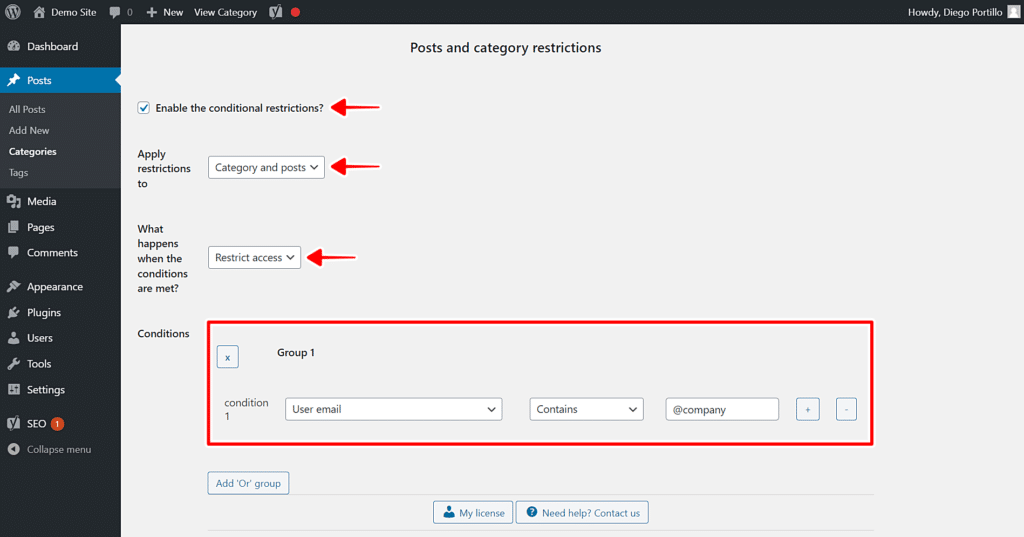Remove Group 1 with the x button
Screen dimensions: 1024x537
coord(228,357)
